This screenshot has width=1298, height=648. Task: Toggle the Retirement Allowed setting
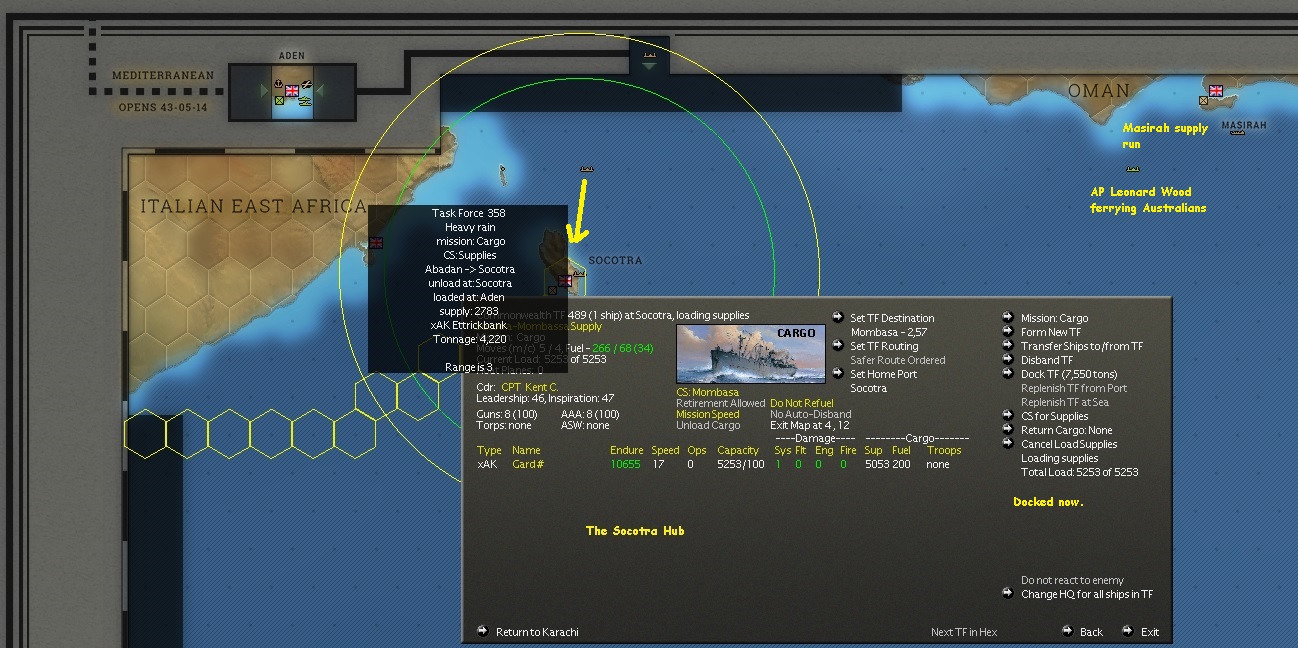(x=720, y=403)
